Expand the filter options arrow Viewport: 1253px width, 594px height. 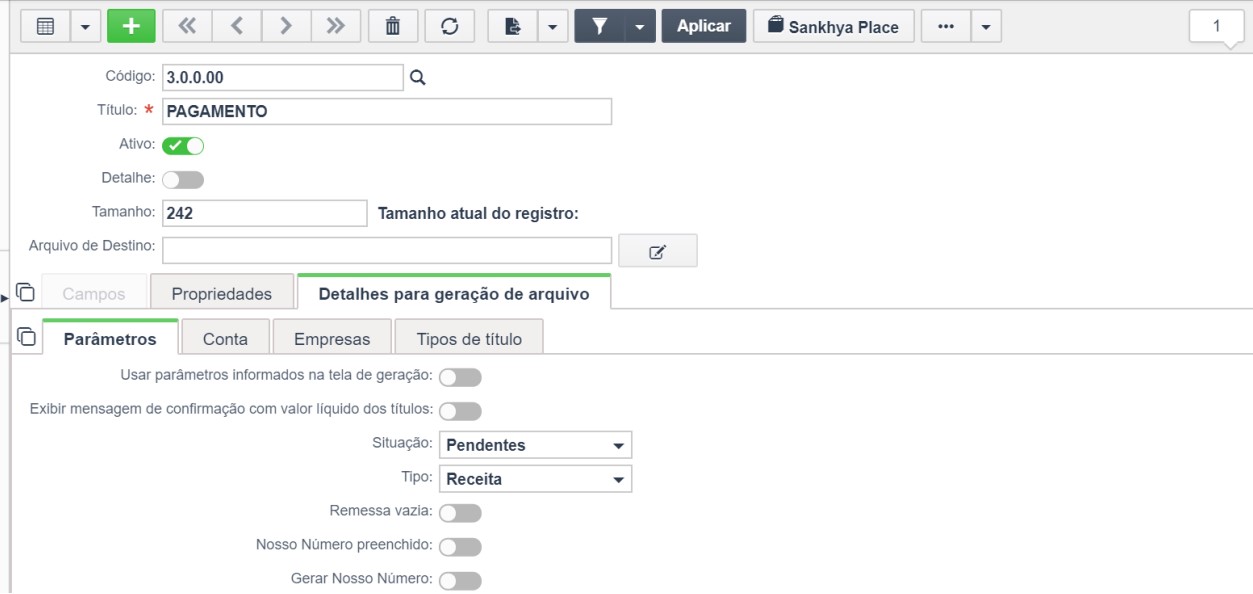point(640,26)
